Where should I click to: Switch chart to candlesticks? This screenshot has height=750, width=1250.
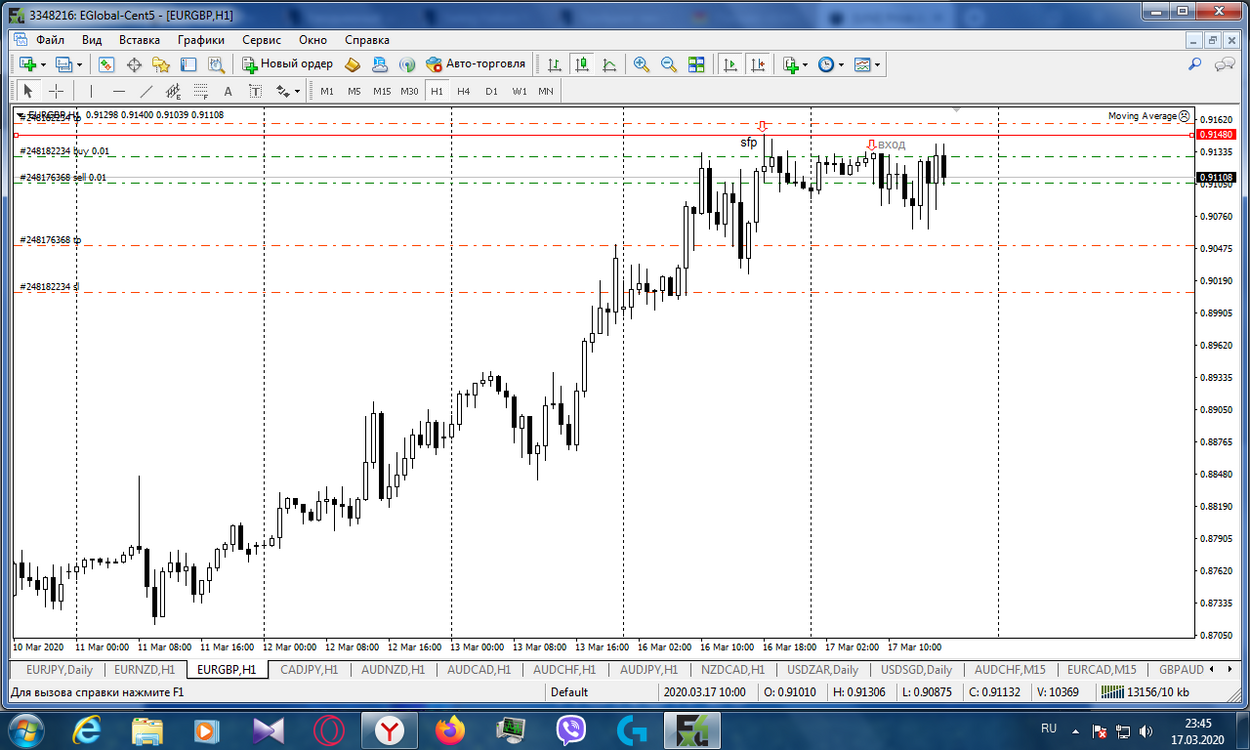tap(582, 64)
